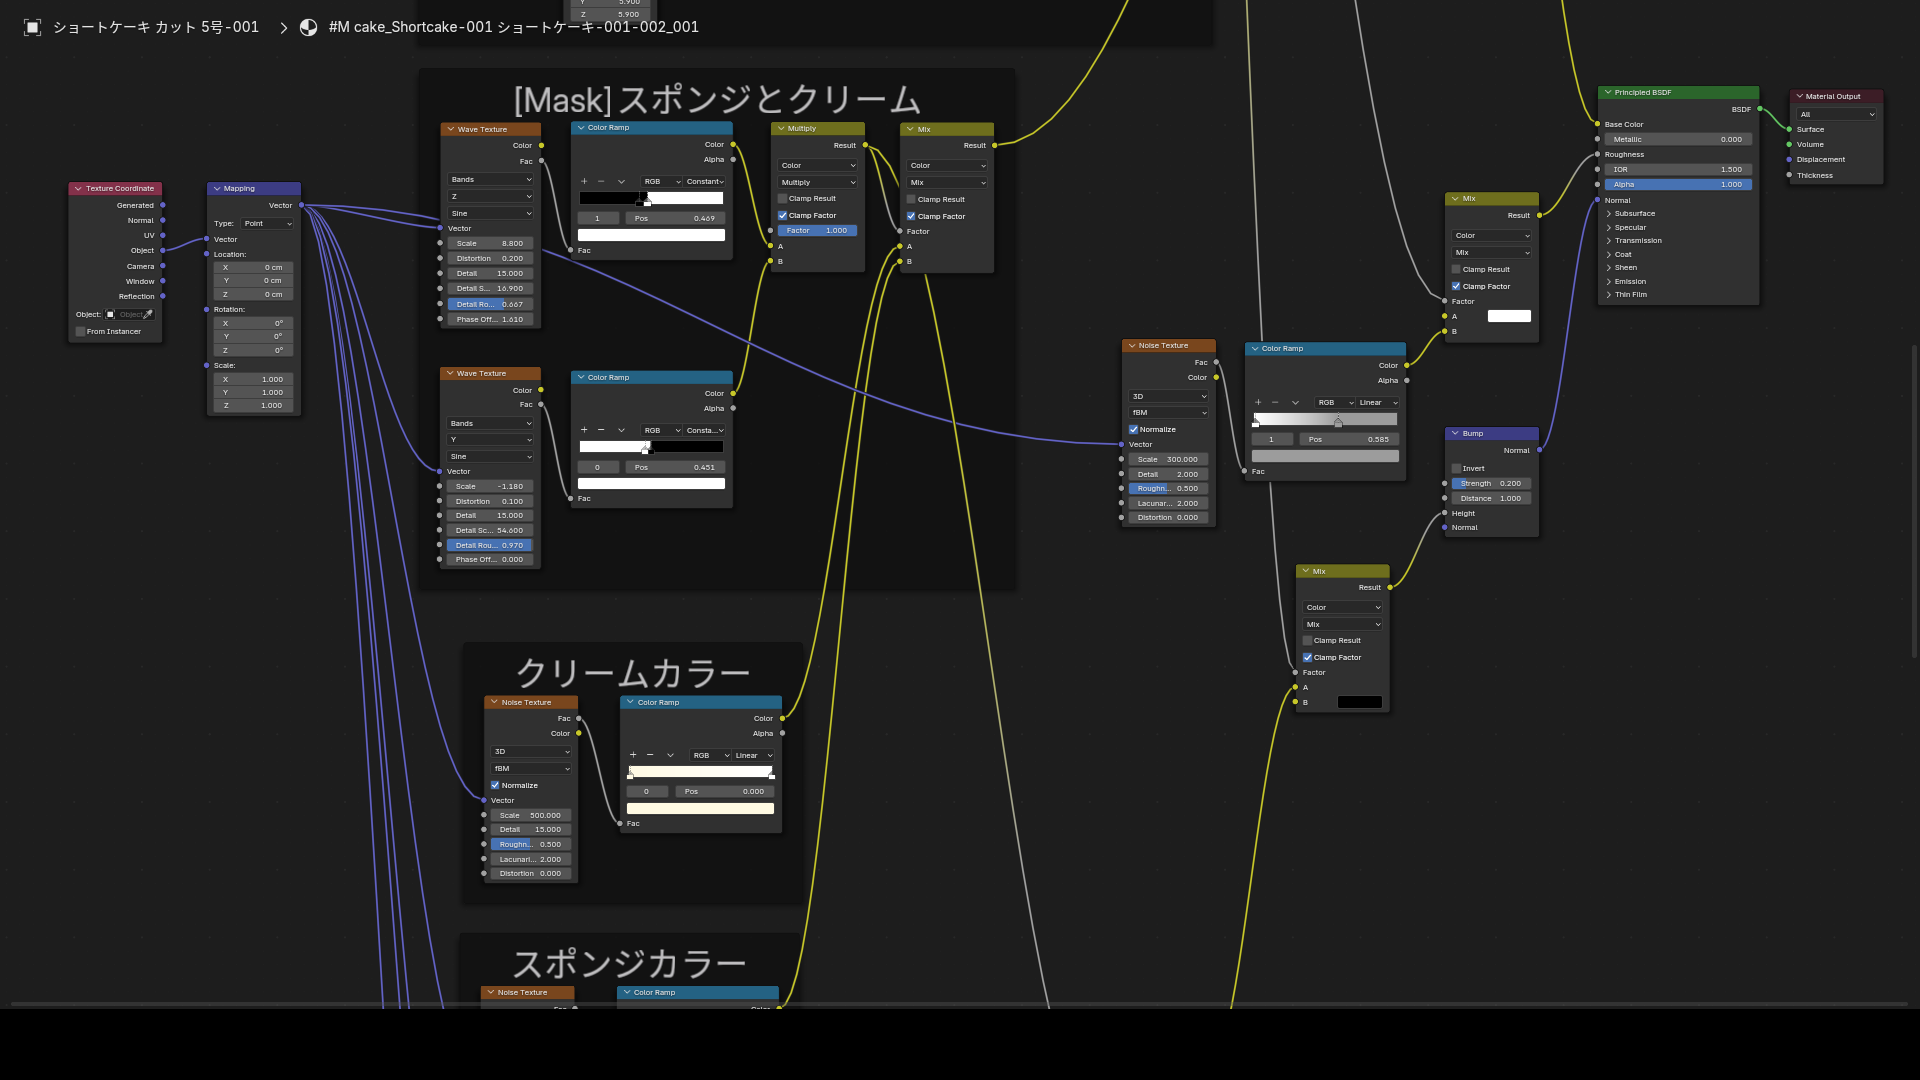1920x1080 pixels.
Task: Select the [Mask]スポンジとクリーム frame label
Action: coord(717,99)
